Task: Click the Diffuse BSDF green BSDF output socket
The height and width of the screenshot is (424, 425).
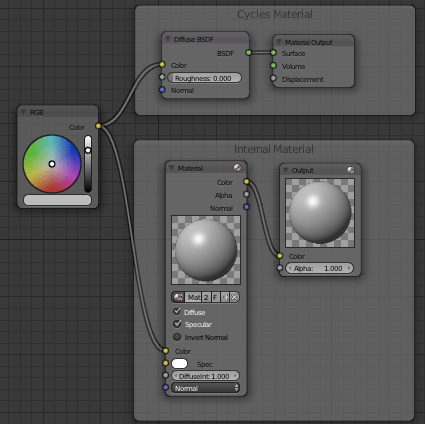Action: 248,52
